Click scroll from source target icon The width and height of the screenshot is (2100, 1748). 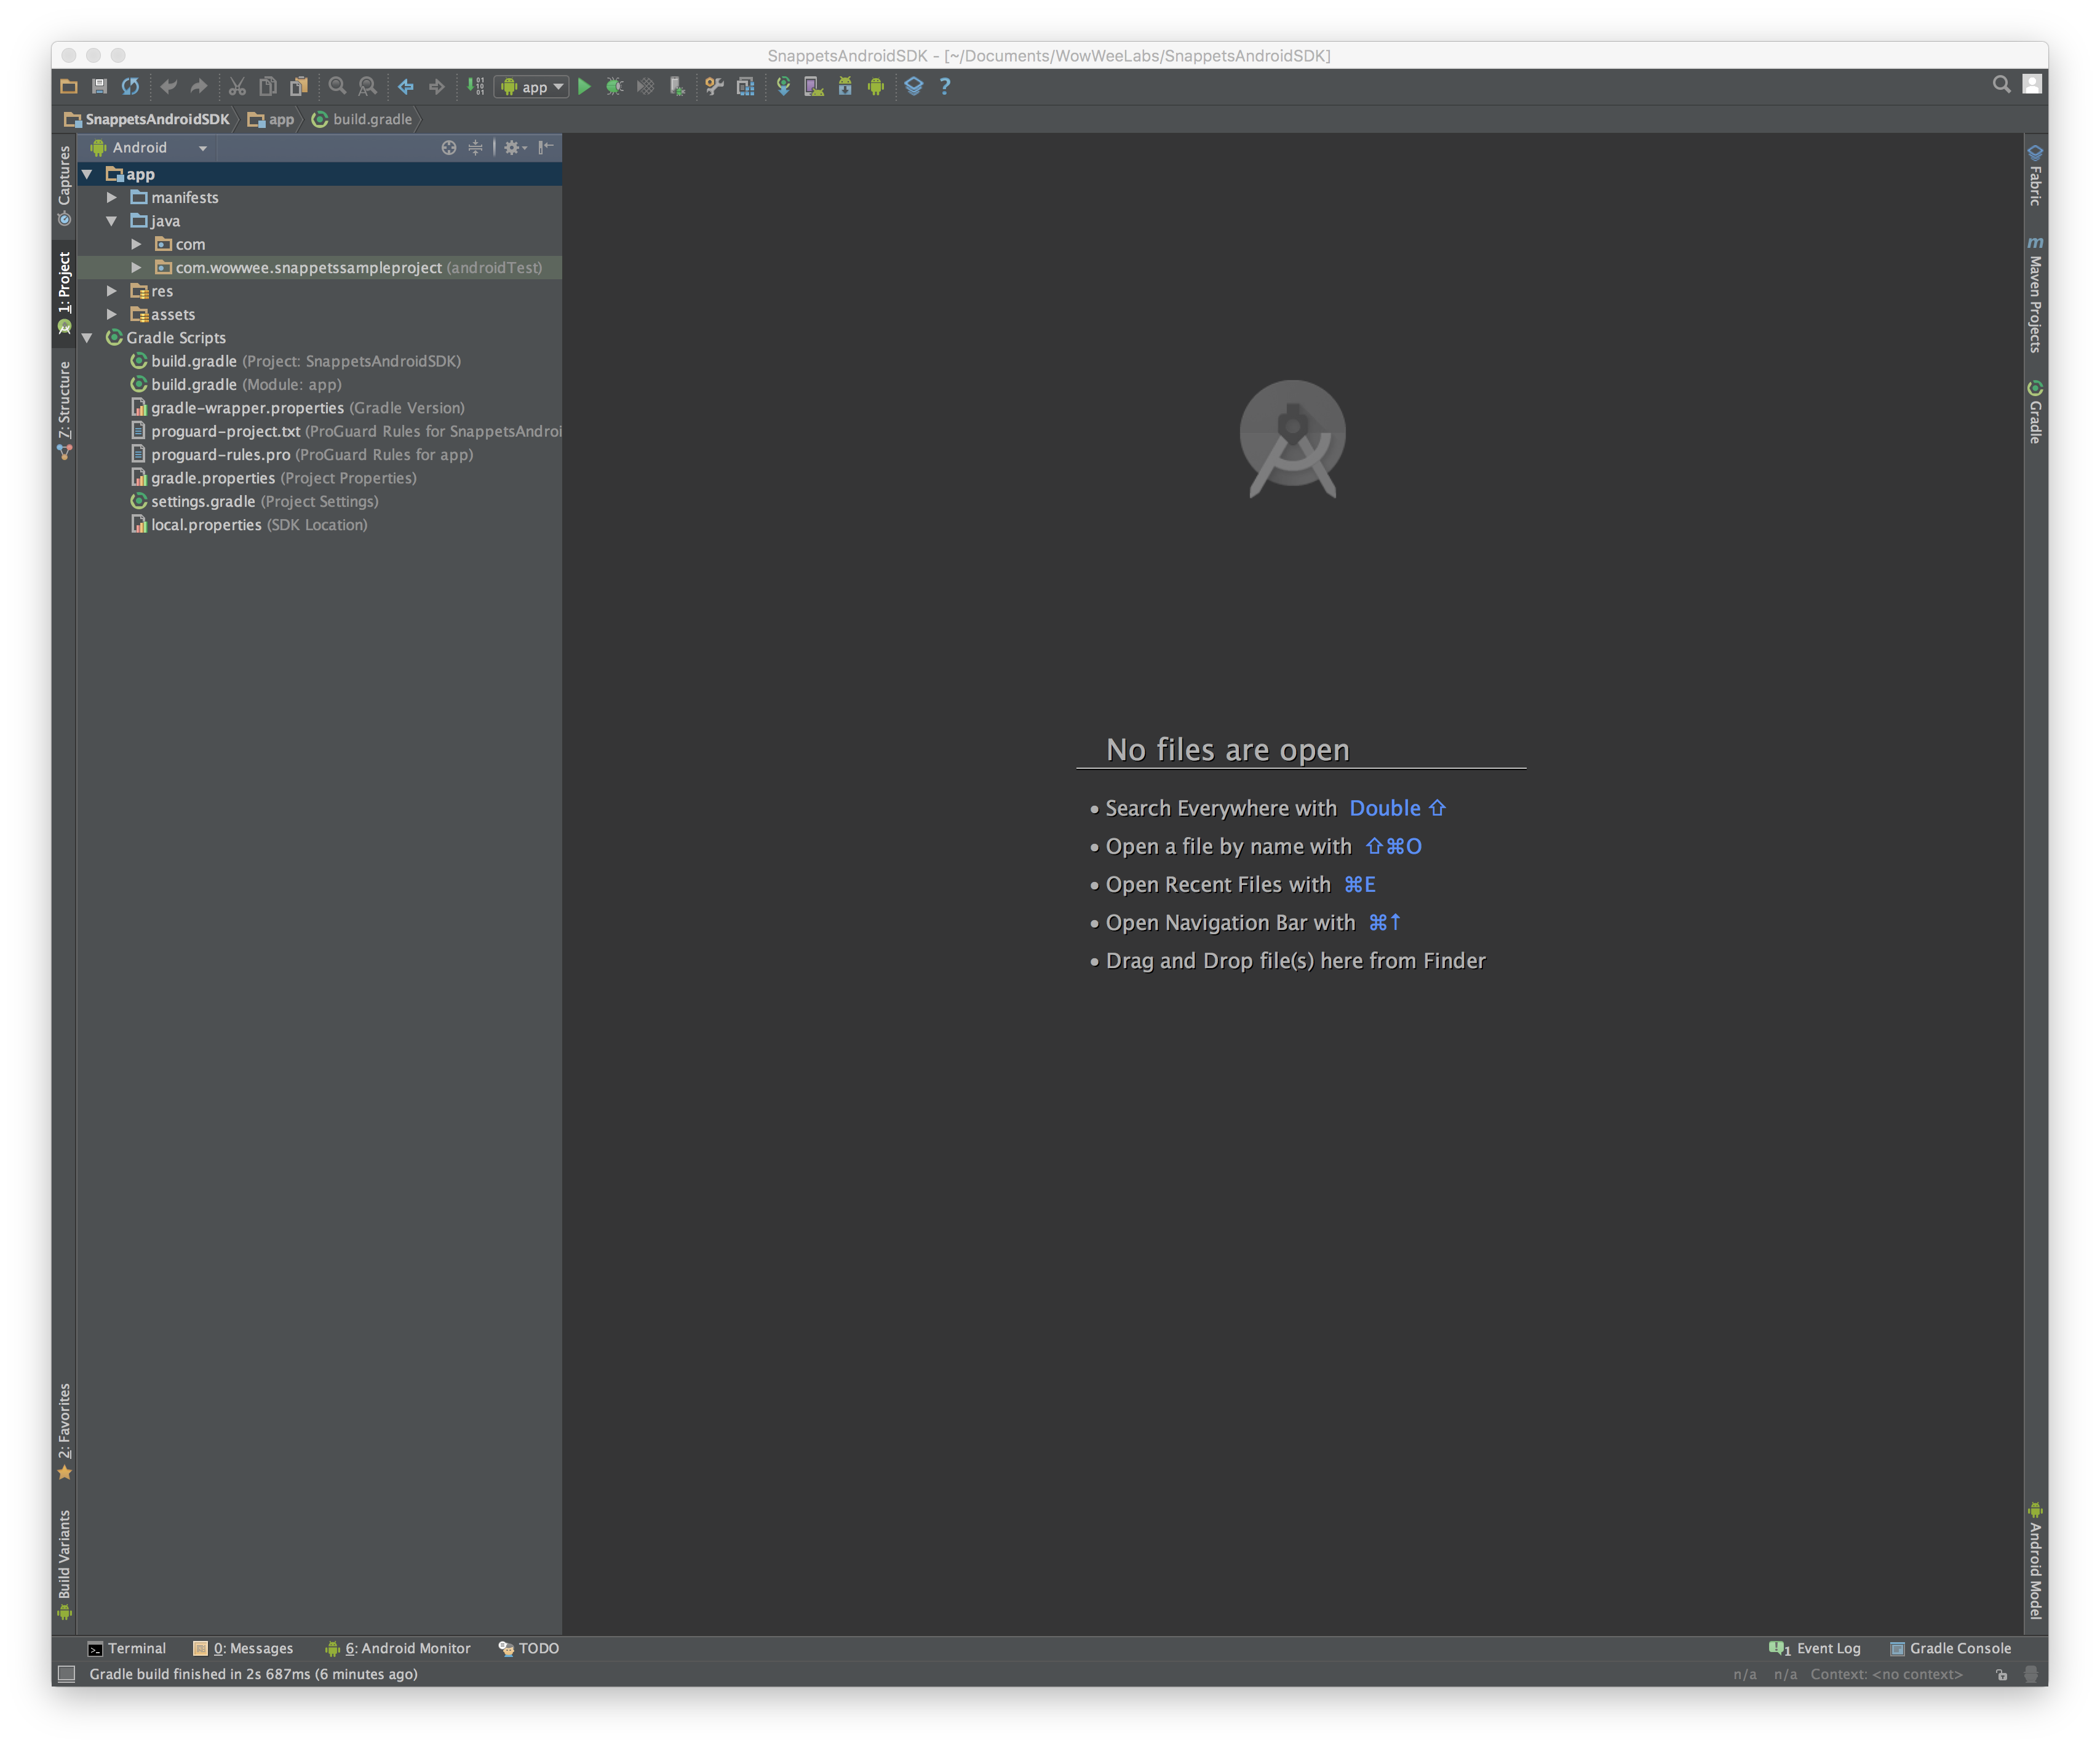pyautogui.click(x=449, y=148)
